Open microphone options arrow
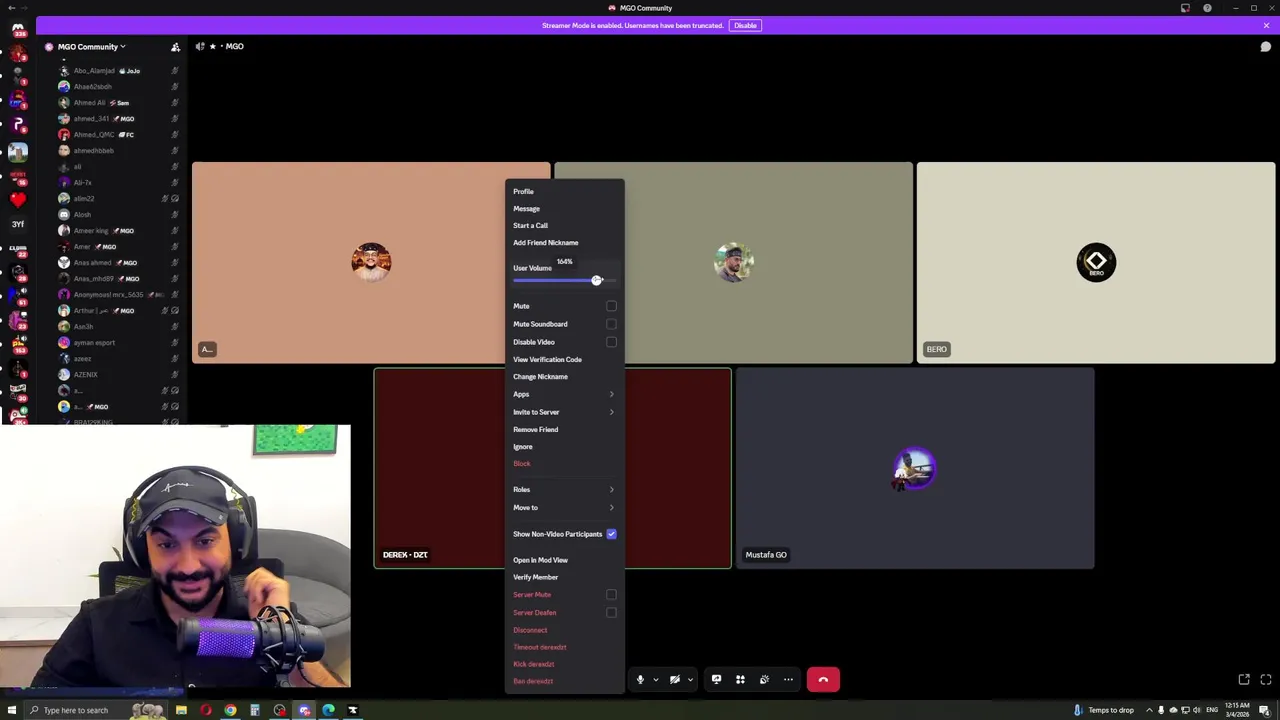This screenshot has height=720, width=1280. [x=656, y=680]
